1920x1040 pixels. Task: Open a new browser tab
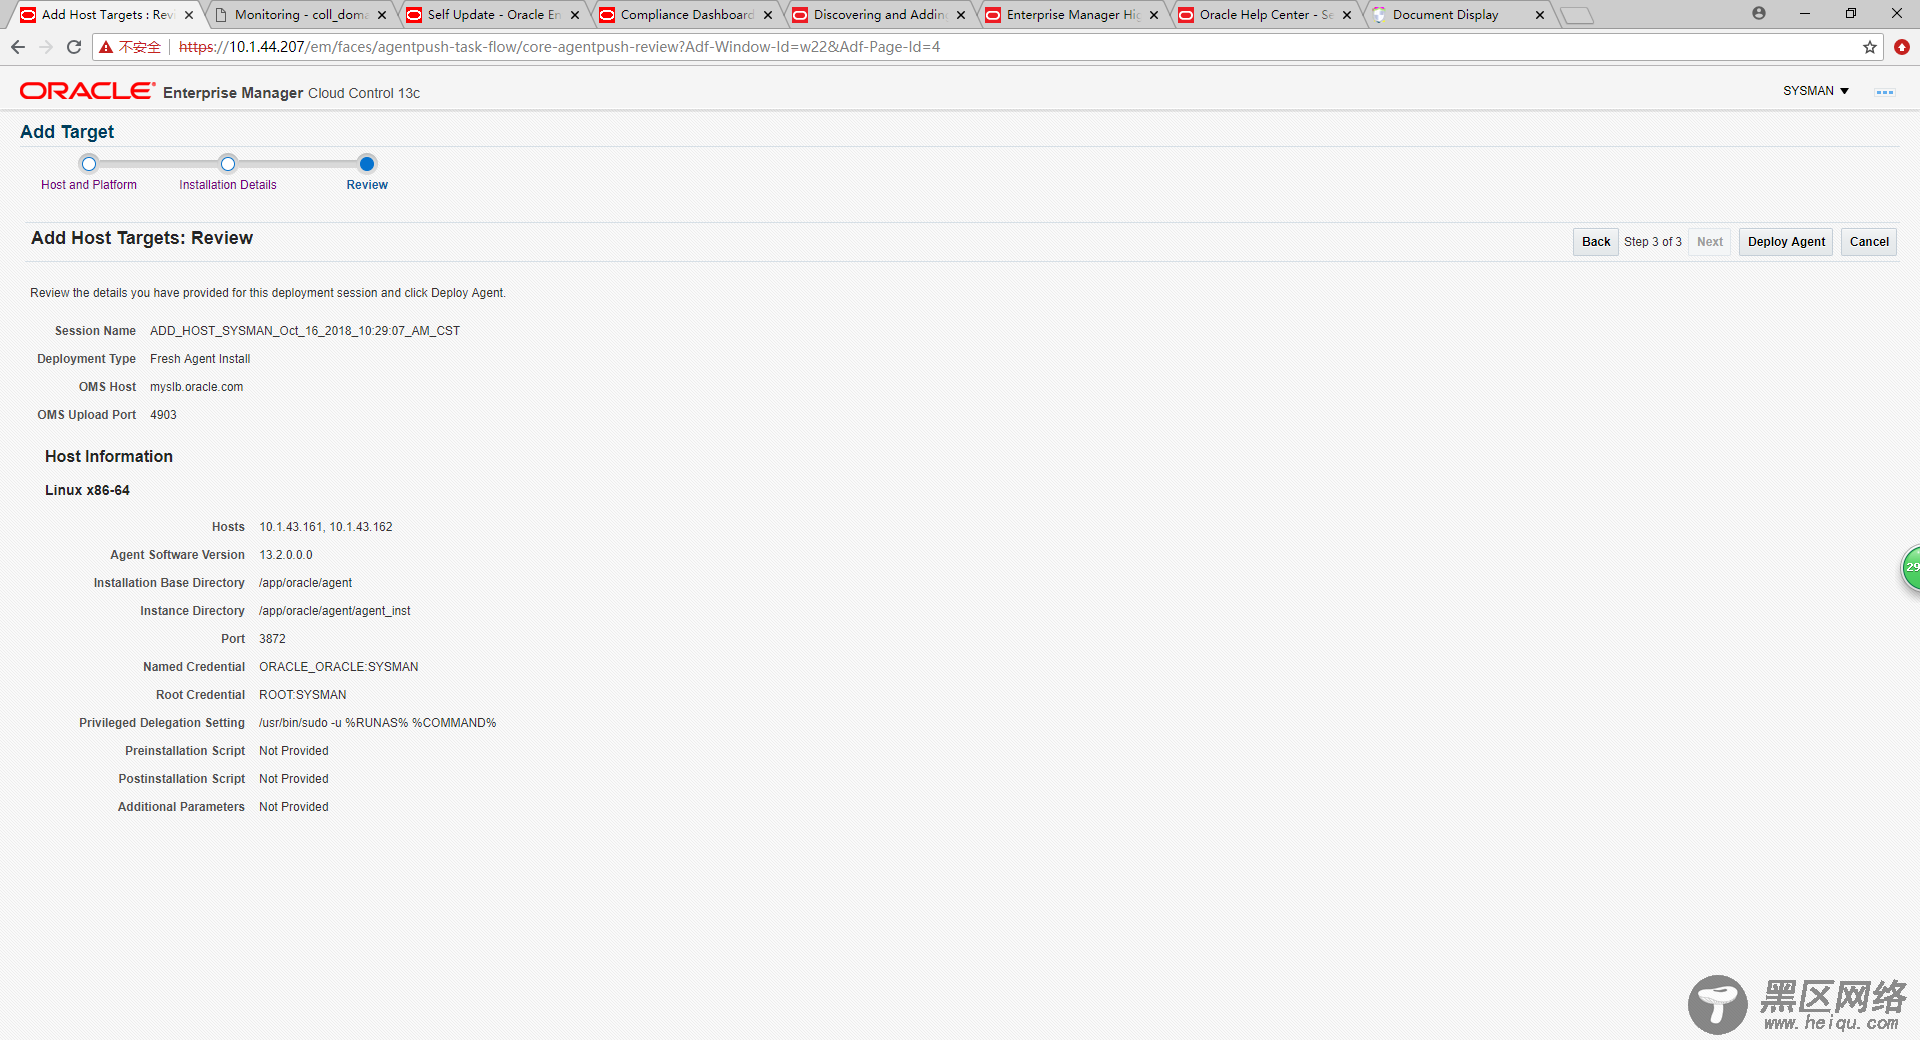click(1577, 16)
